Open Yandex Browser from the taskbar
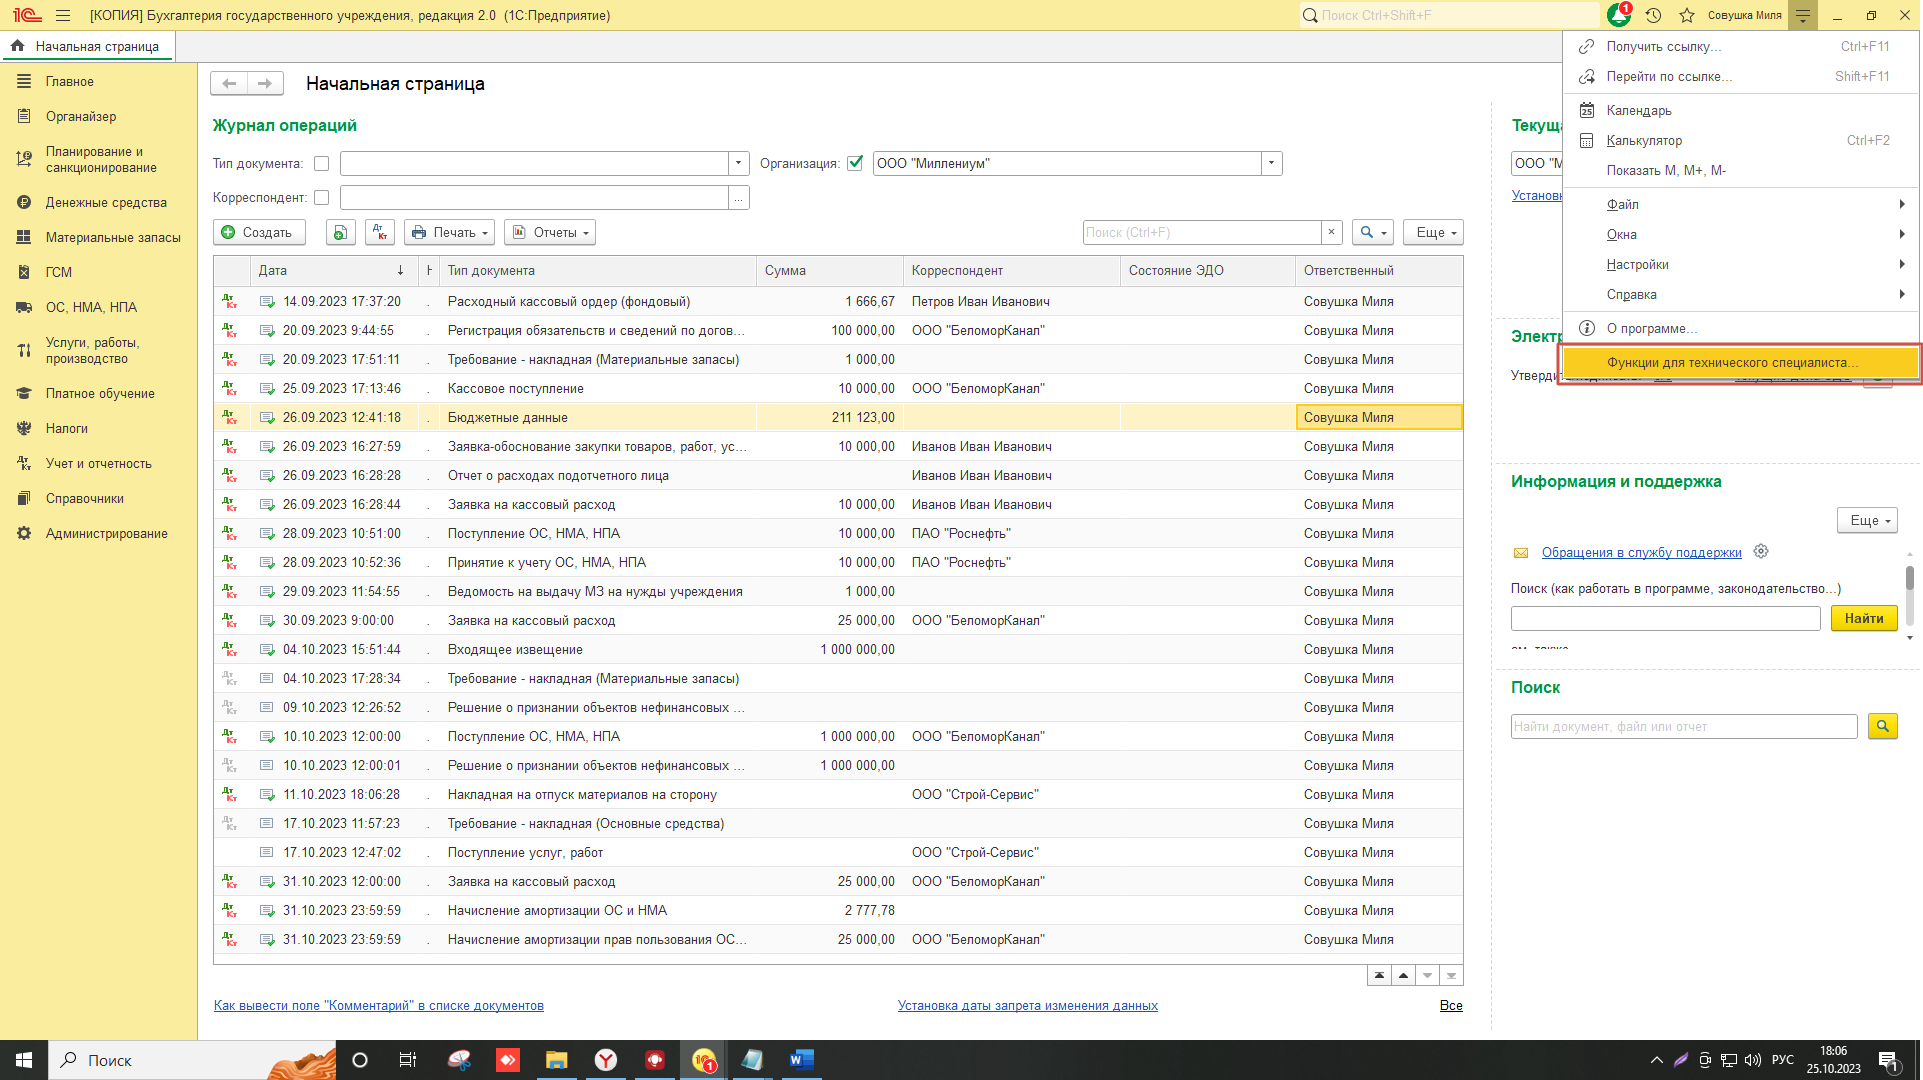 [606, 1060]
